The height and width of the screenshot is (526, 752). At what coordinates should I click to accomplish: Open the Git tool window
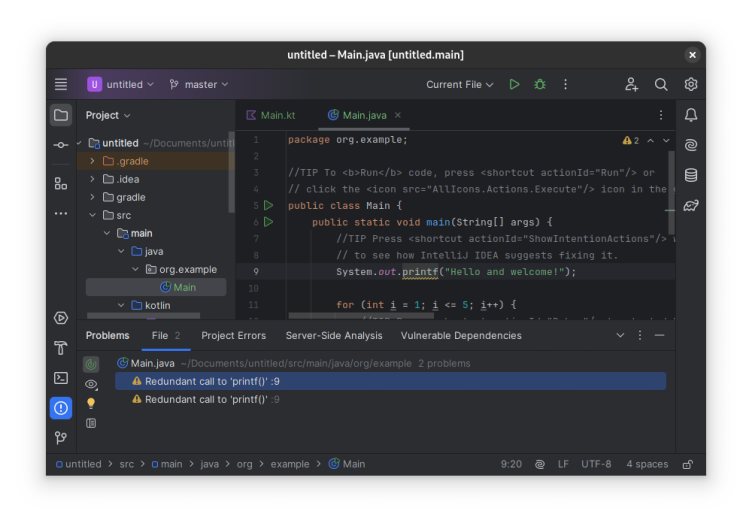[x=61, y=438]
